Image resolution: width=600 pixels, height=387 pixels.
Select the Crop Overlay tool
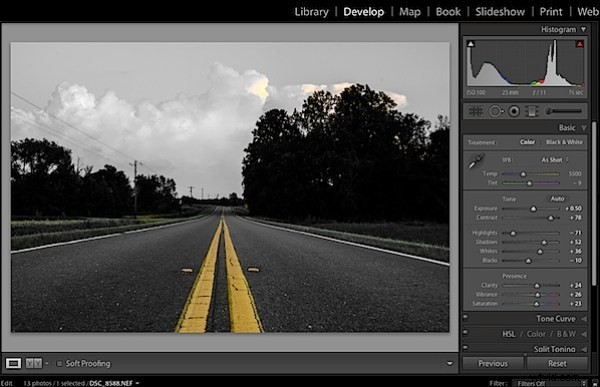pyautogui.click(x=476, y=111)
